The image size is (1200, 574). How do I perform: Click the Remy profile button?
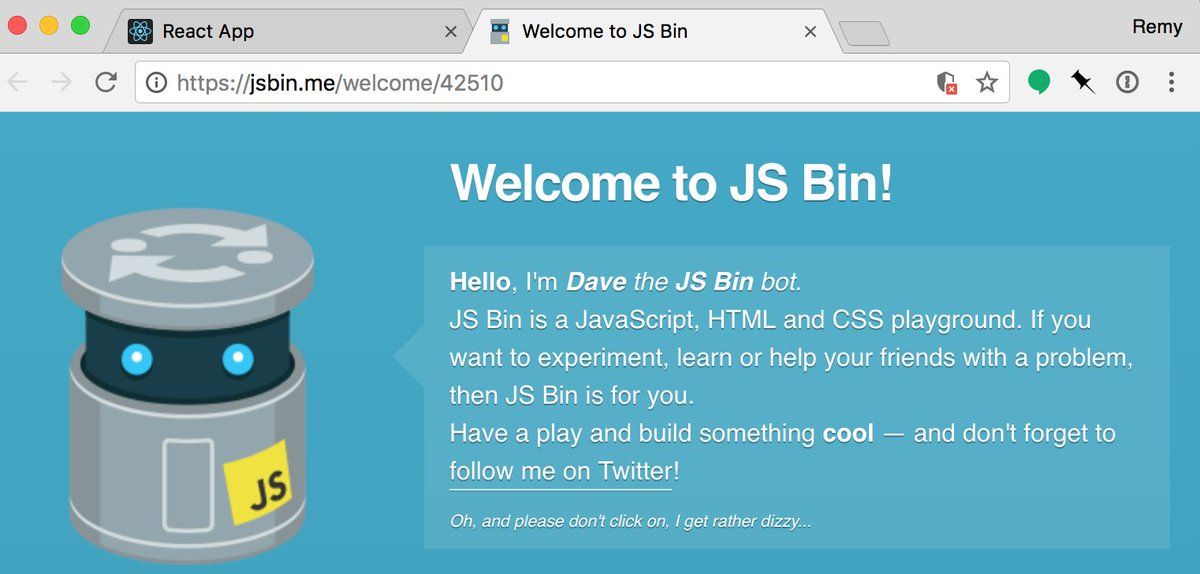click(x=1157, y=27)
